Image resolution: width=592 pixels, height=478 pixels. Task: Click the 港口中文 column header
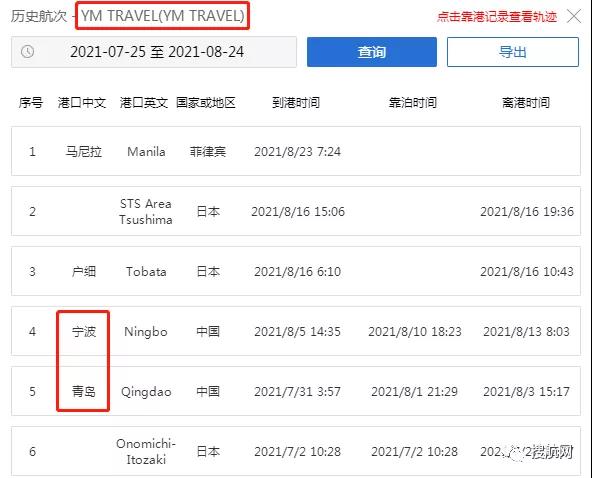[x=82, y=103]
